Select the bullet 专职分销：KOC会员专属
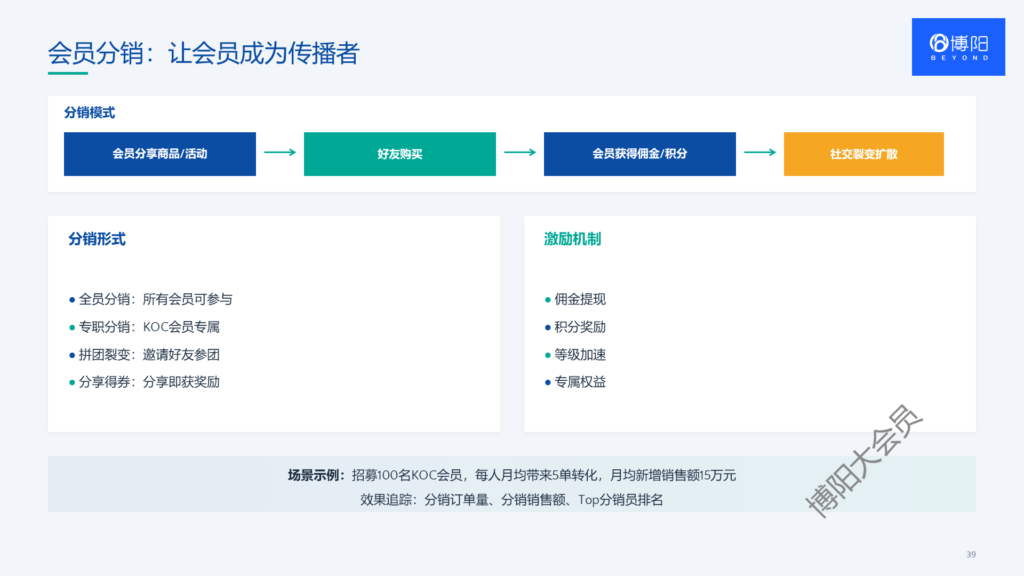 (x=144, y=327)
